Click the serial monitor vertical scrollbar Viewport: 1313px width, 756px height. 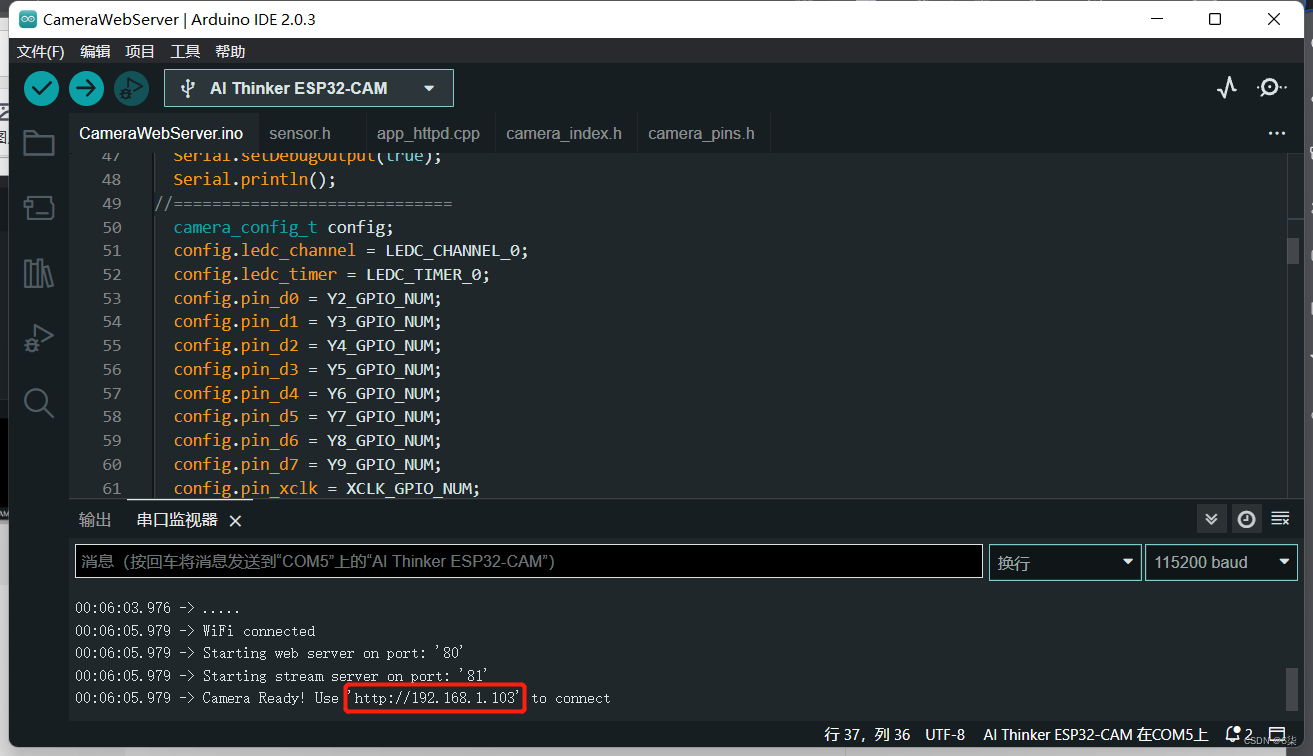coord(1292,689)
